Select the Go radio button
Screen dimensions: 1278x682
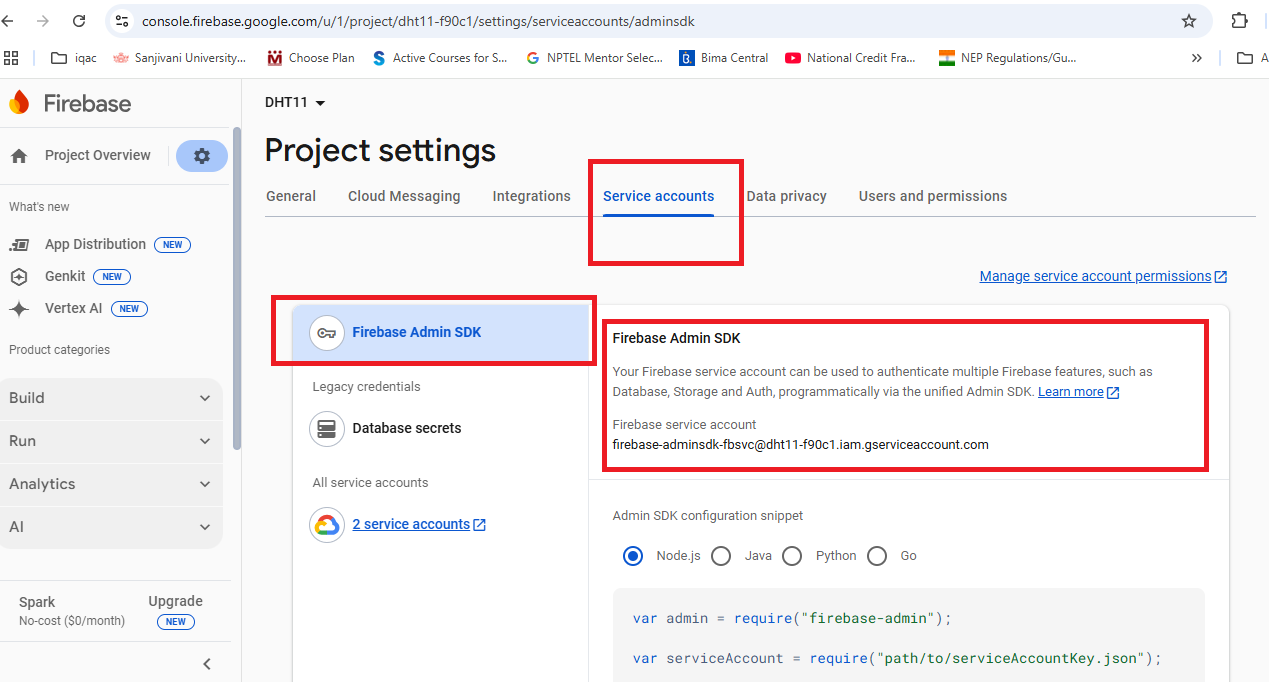click(x=877, y=556)
